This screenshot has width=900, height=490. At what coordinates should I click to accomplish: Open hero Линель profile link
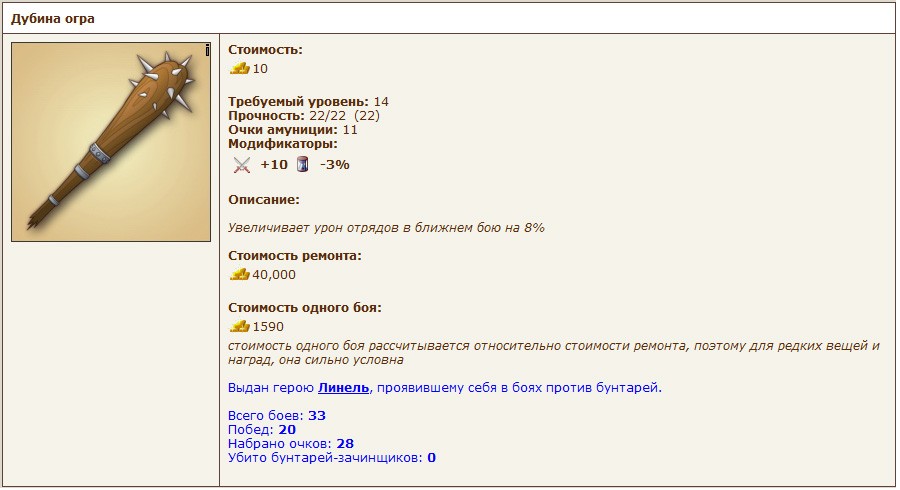pyautogui.click(x=343, y=388)
